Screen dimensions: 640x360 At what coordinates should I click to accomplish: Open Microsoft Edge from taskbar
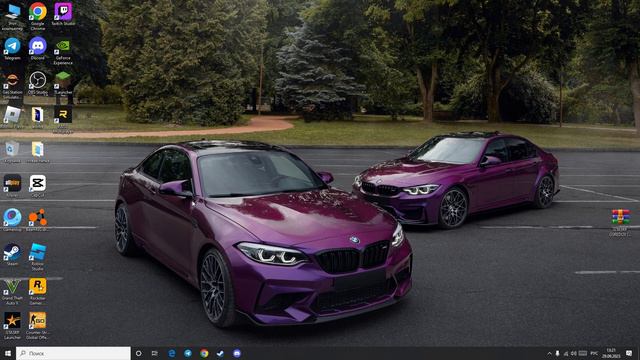tap(172, 353)
